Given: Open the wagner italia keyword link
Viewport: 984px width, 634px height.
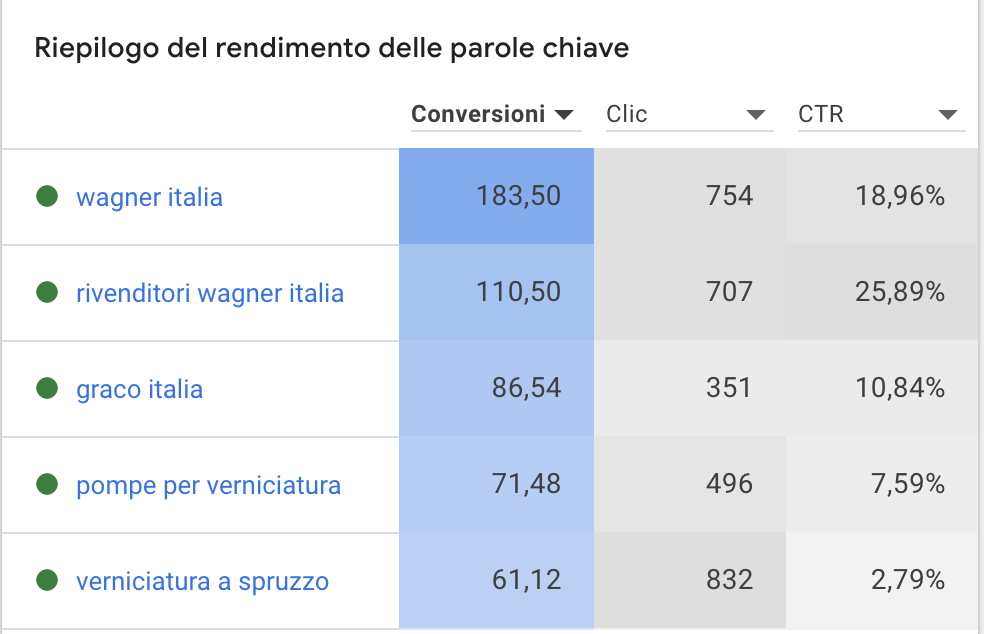Looking at the screenshot, I should (x=149, y=197).
